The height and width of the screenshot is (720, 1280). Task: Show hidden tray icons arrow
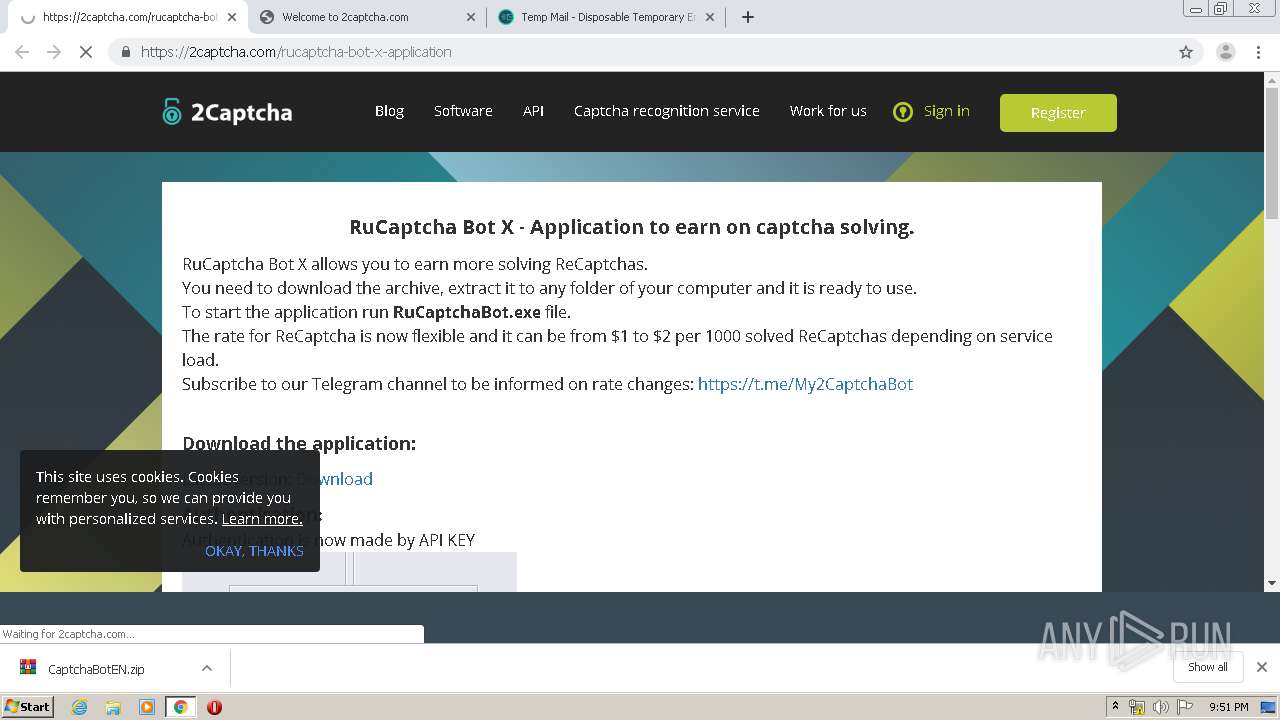(x=1114, y=707)
